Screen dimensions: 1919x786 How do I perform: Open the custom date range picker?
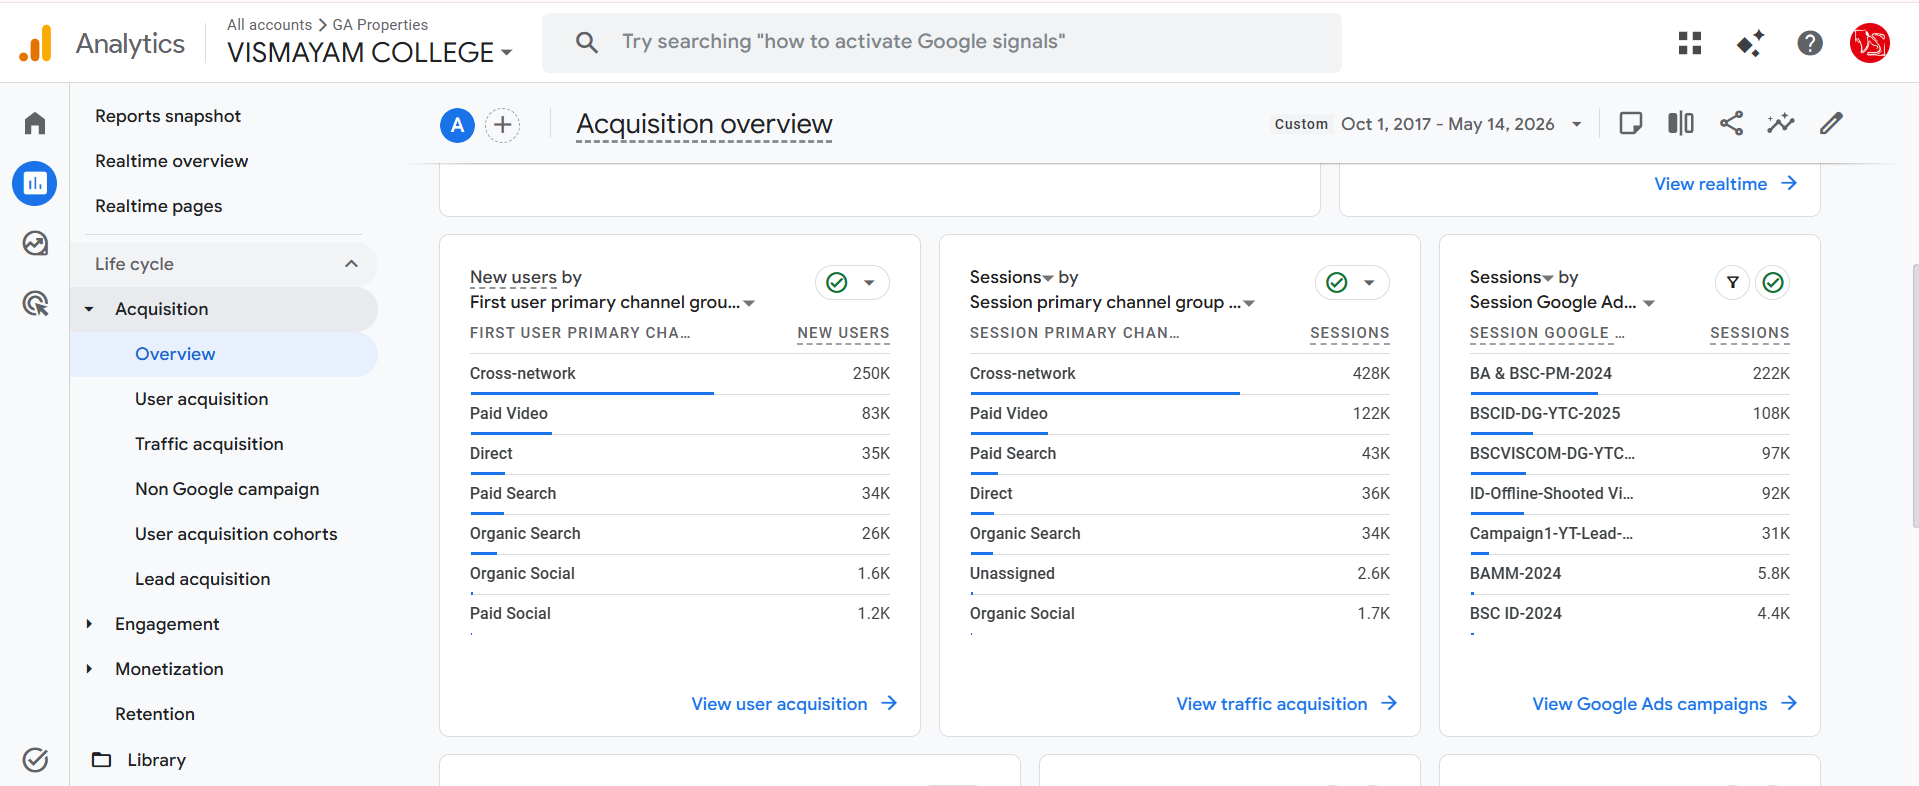[1427, 124]
